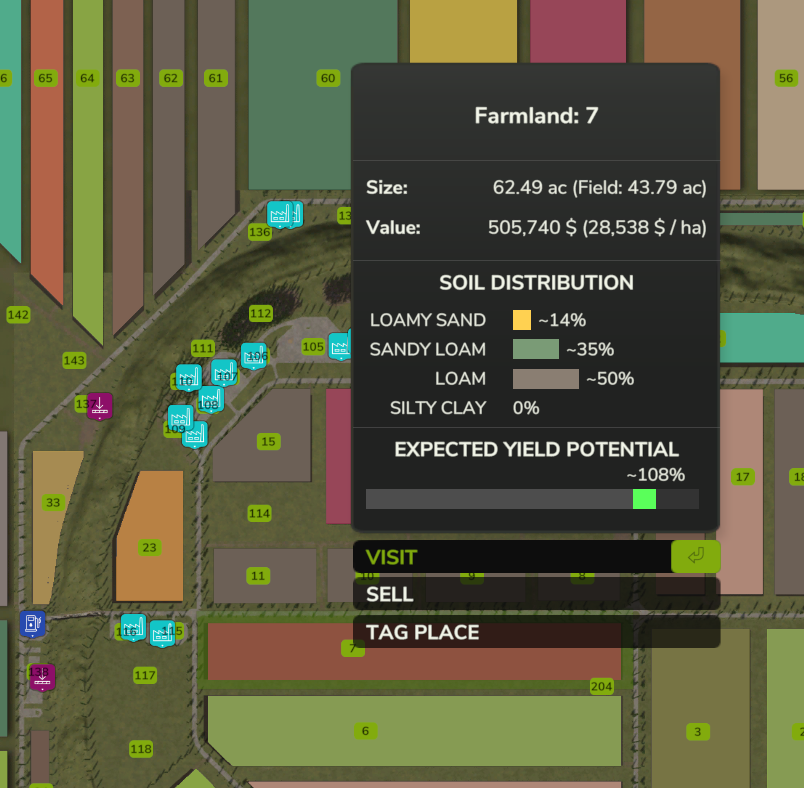Select the green field labeled 6
This screenshot has width=804, height=788.
(x=365, y=731)
